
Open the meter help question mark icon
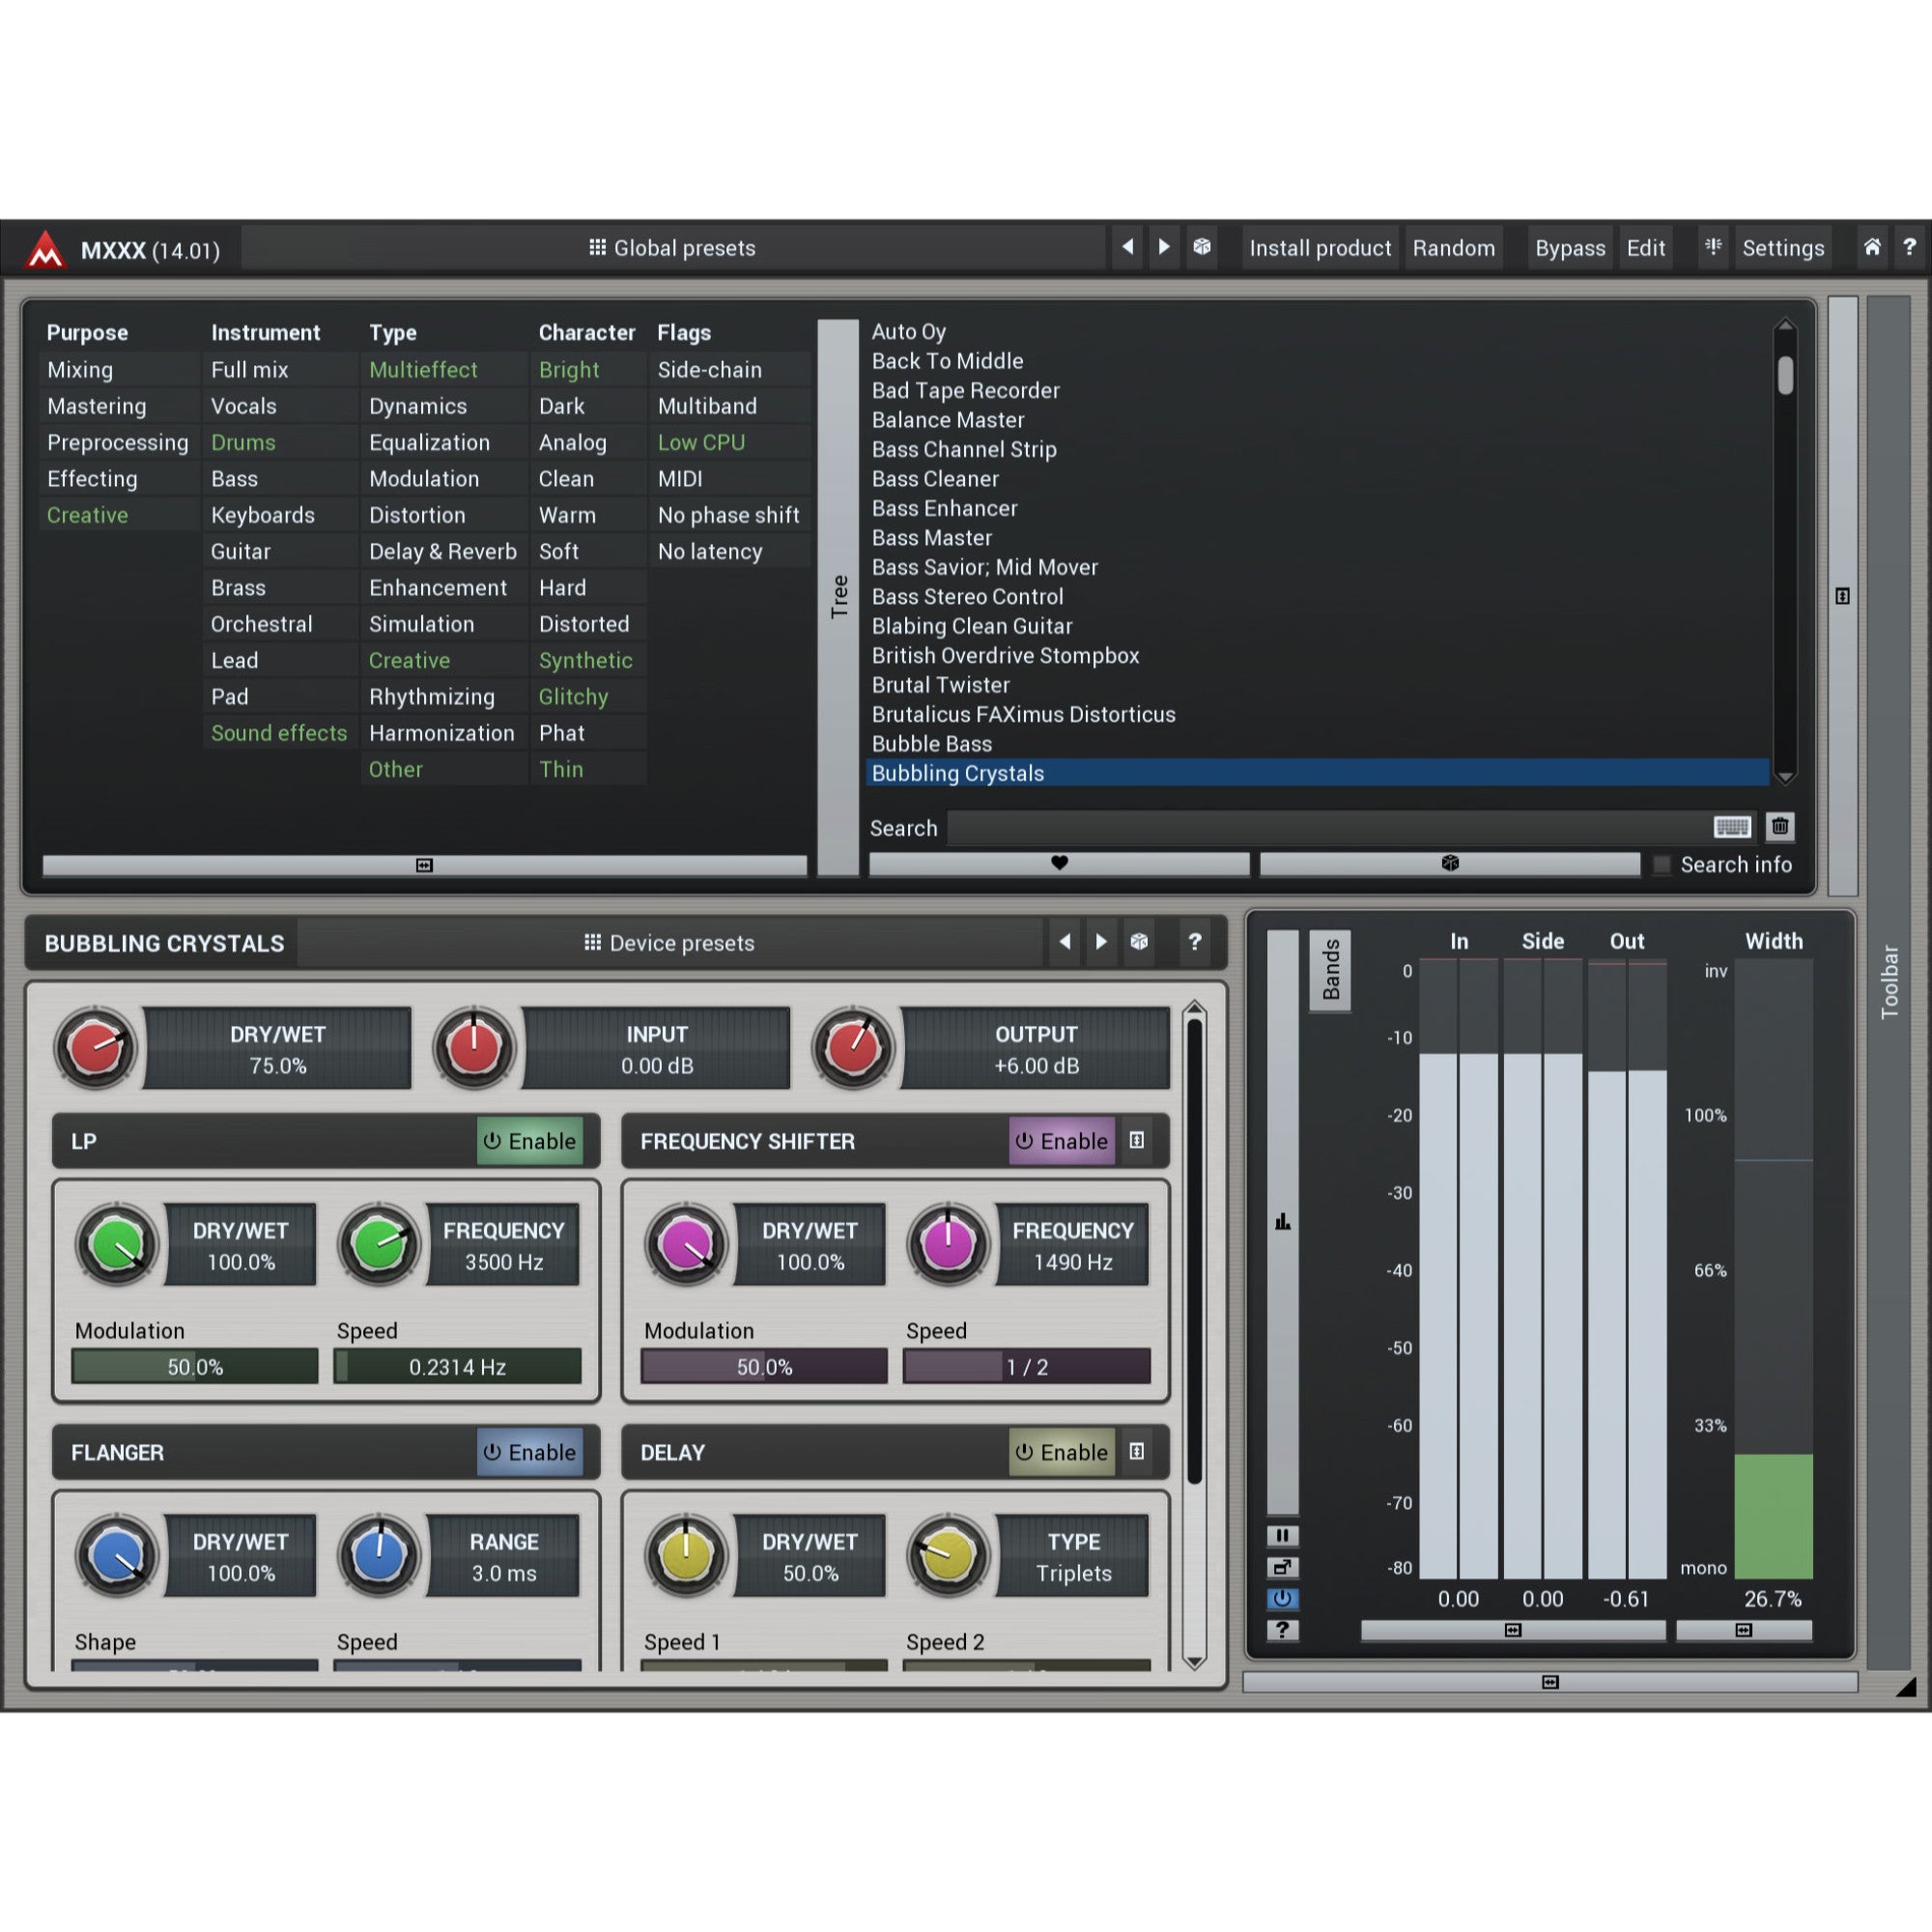point(1282,1630)
